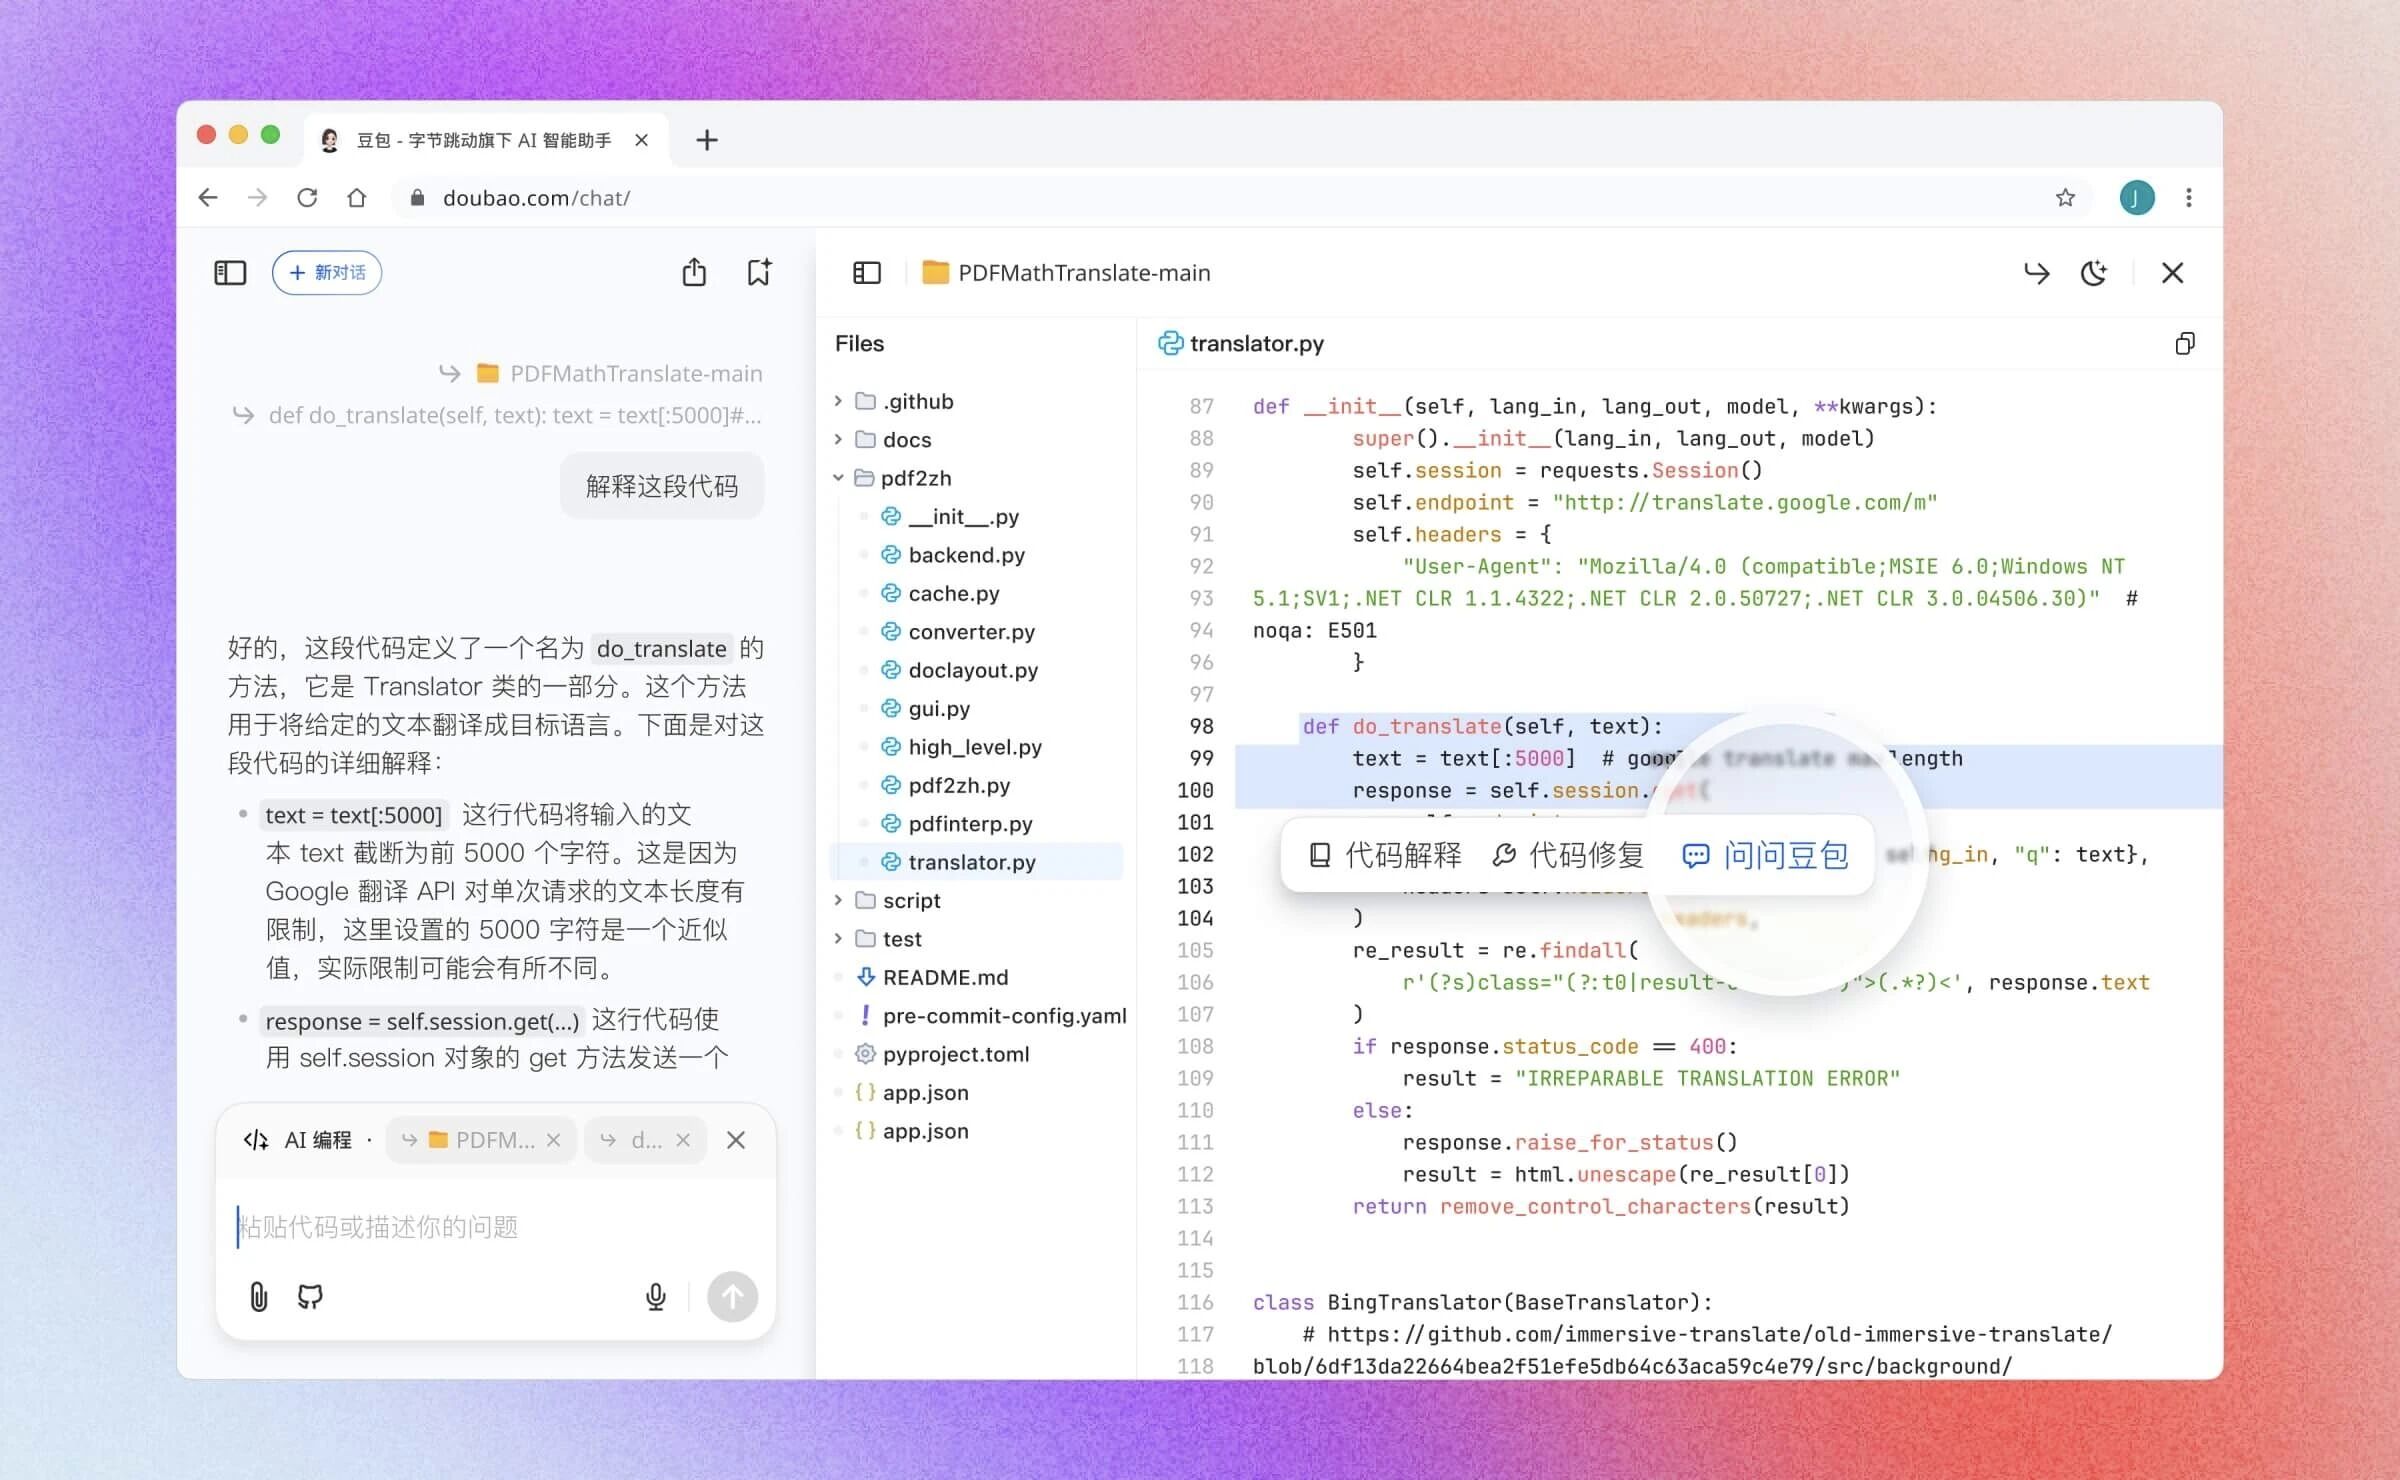Click the attach file paperclip icon

[258, 1297]
